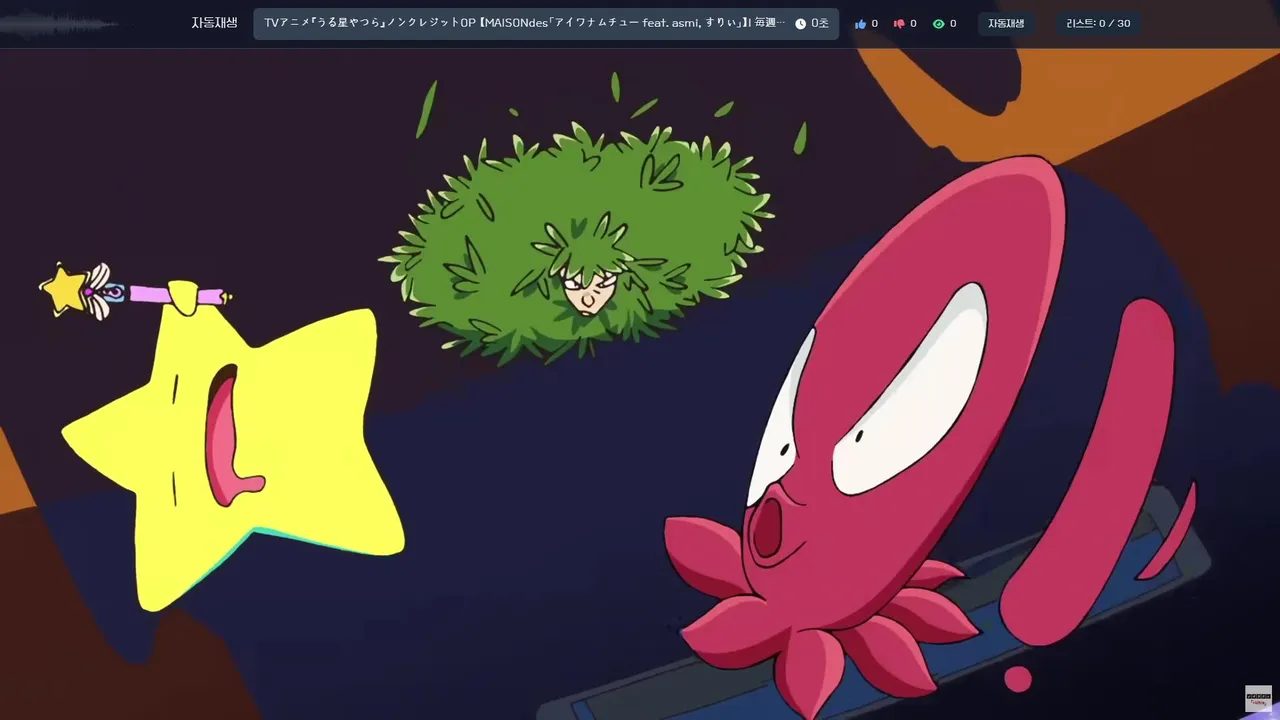Click the clock icon beside 0초
This screenshot has height=720, width=1280.
coord(800,23)
